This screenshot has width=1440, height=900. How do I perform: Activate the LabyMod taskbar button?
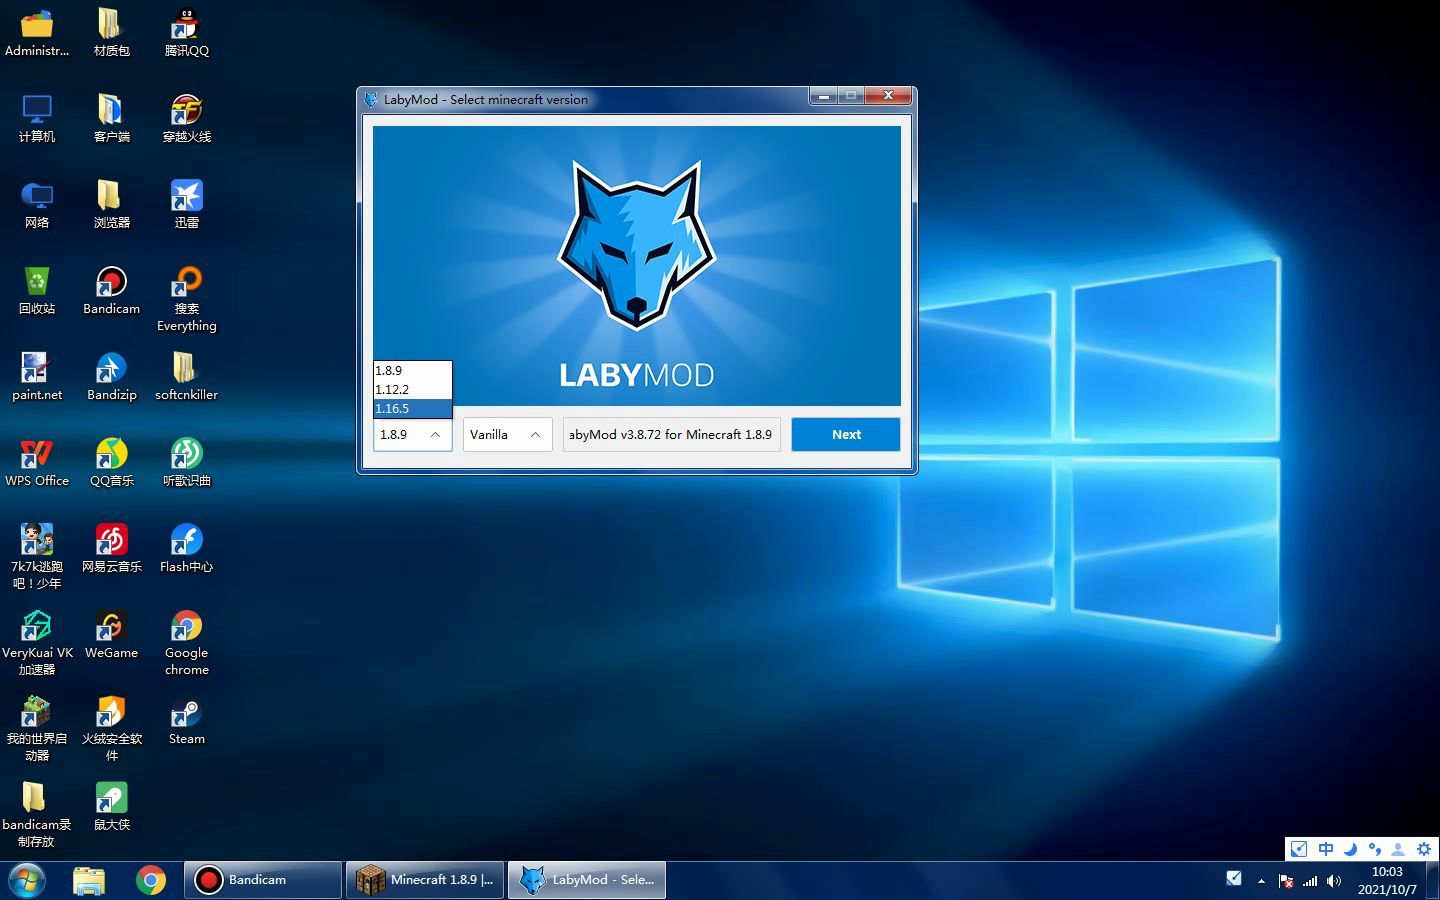[587, 880]
